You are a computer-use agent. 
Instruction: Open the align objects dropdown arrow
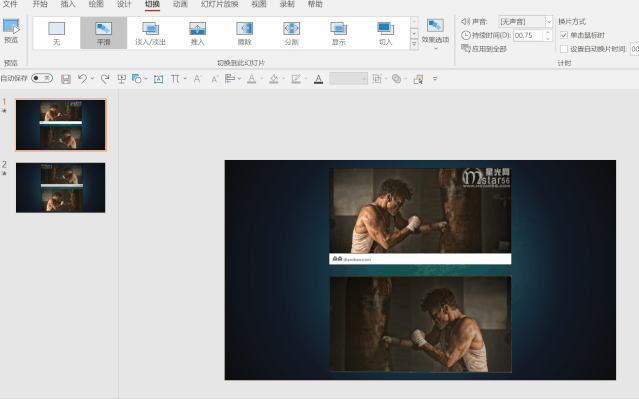[x=239, y=79]
